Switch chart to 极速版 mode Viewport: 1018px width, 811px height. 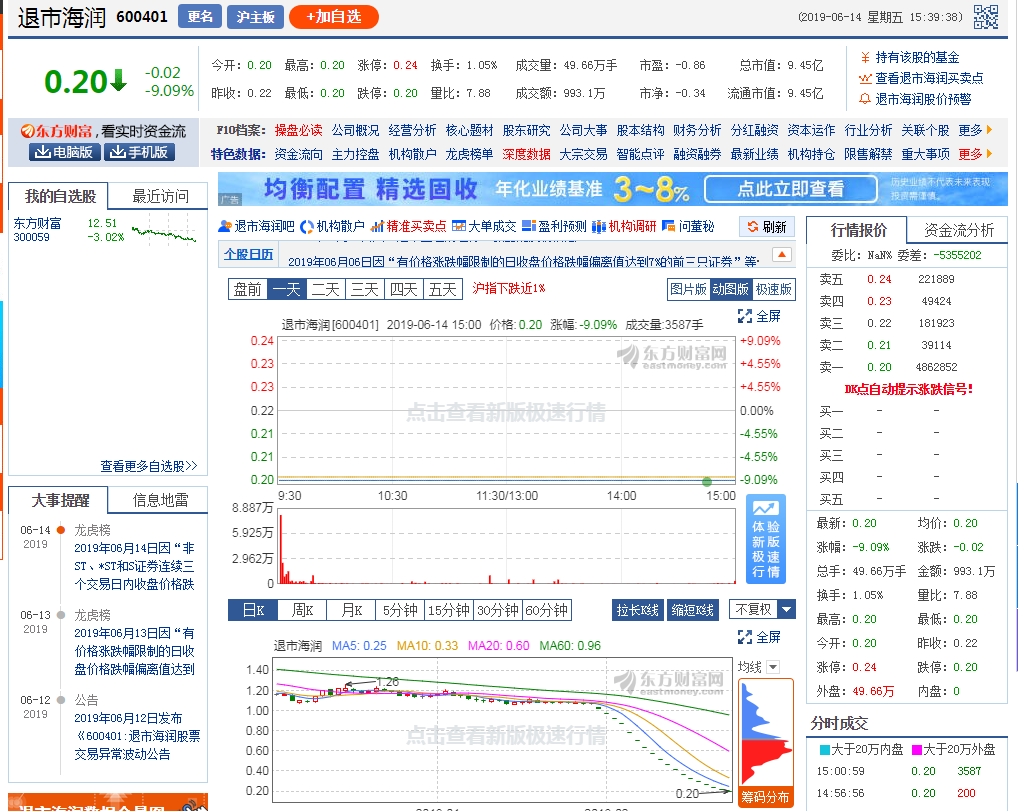click(x=773, y=290)
